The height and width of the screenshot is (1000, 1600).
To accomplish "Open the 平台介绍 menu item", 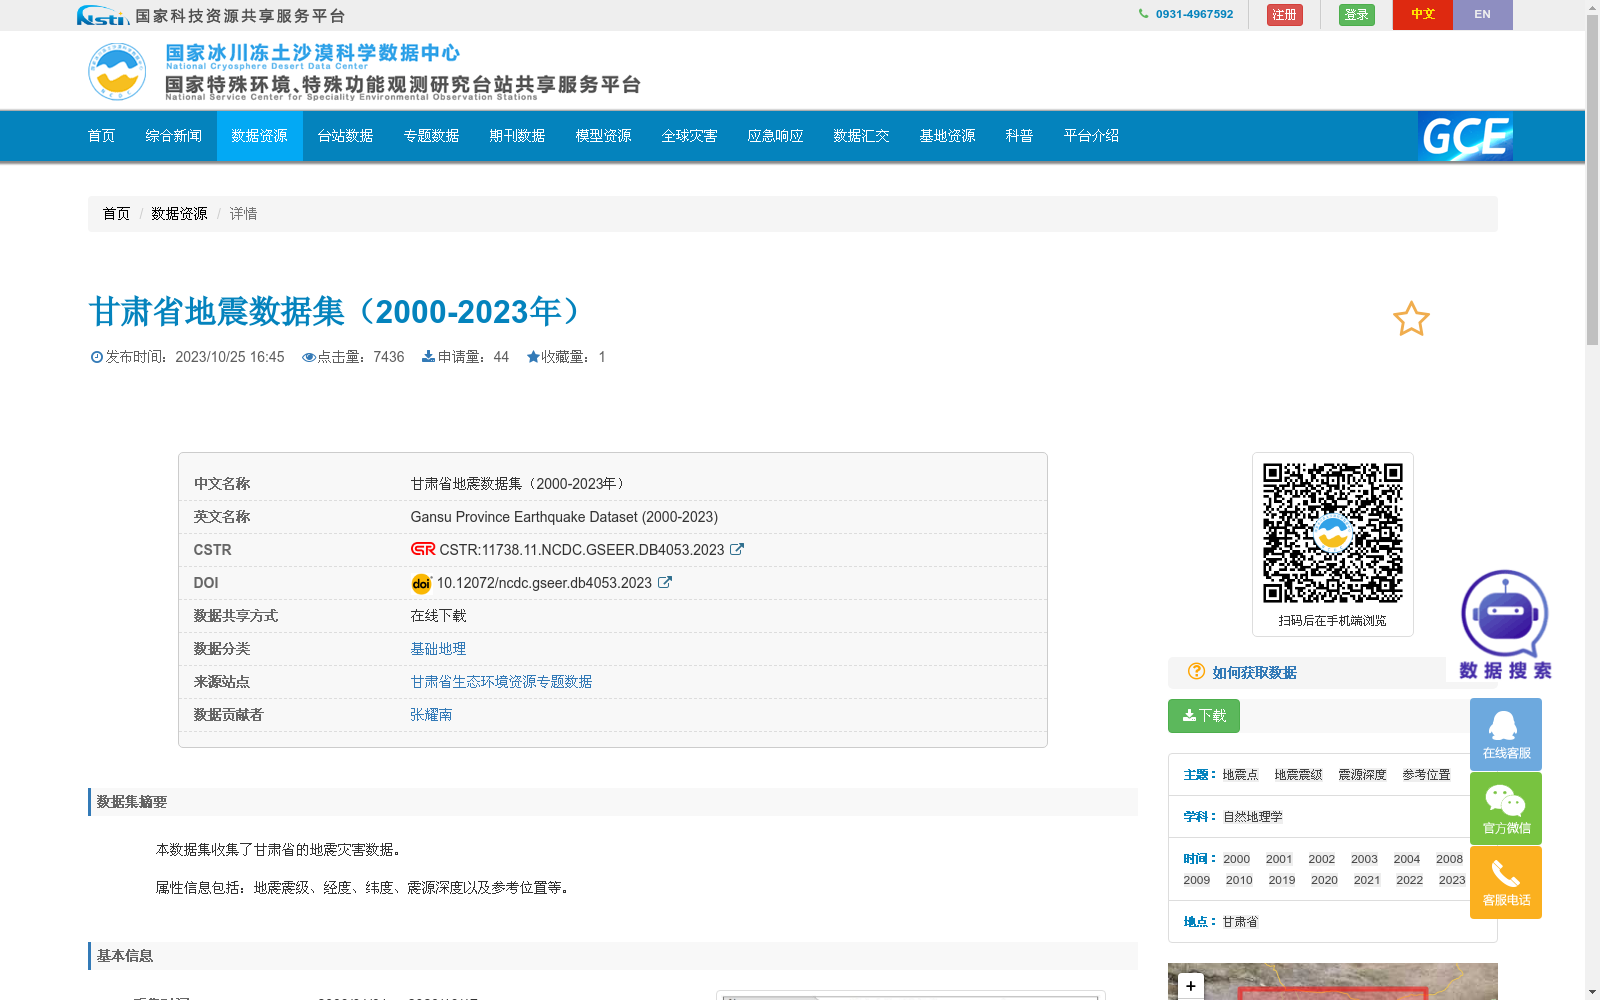I will pyautogui.click(x=1092, y=136).
